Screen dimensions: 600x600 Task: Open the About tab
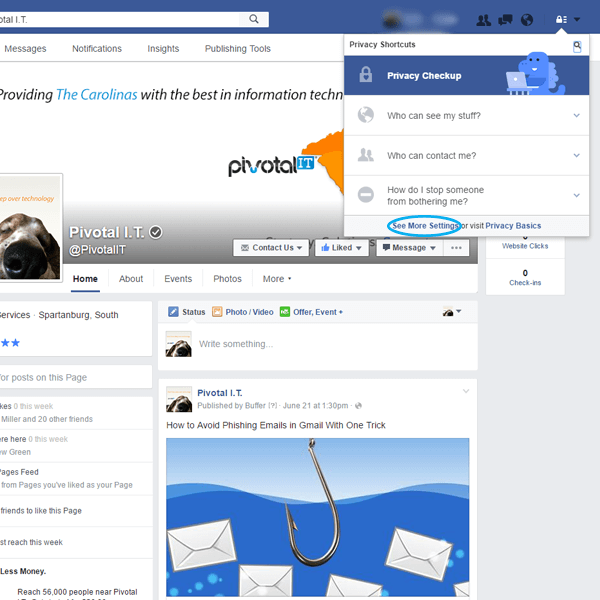point(131,279)
